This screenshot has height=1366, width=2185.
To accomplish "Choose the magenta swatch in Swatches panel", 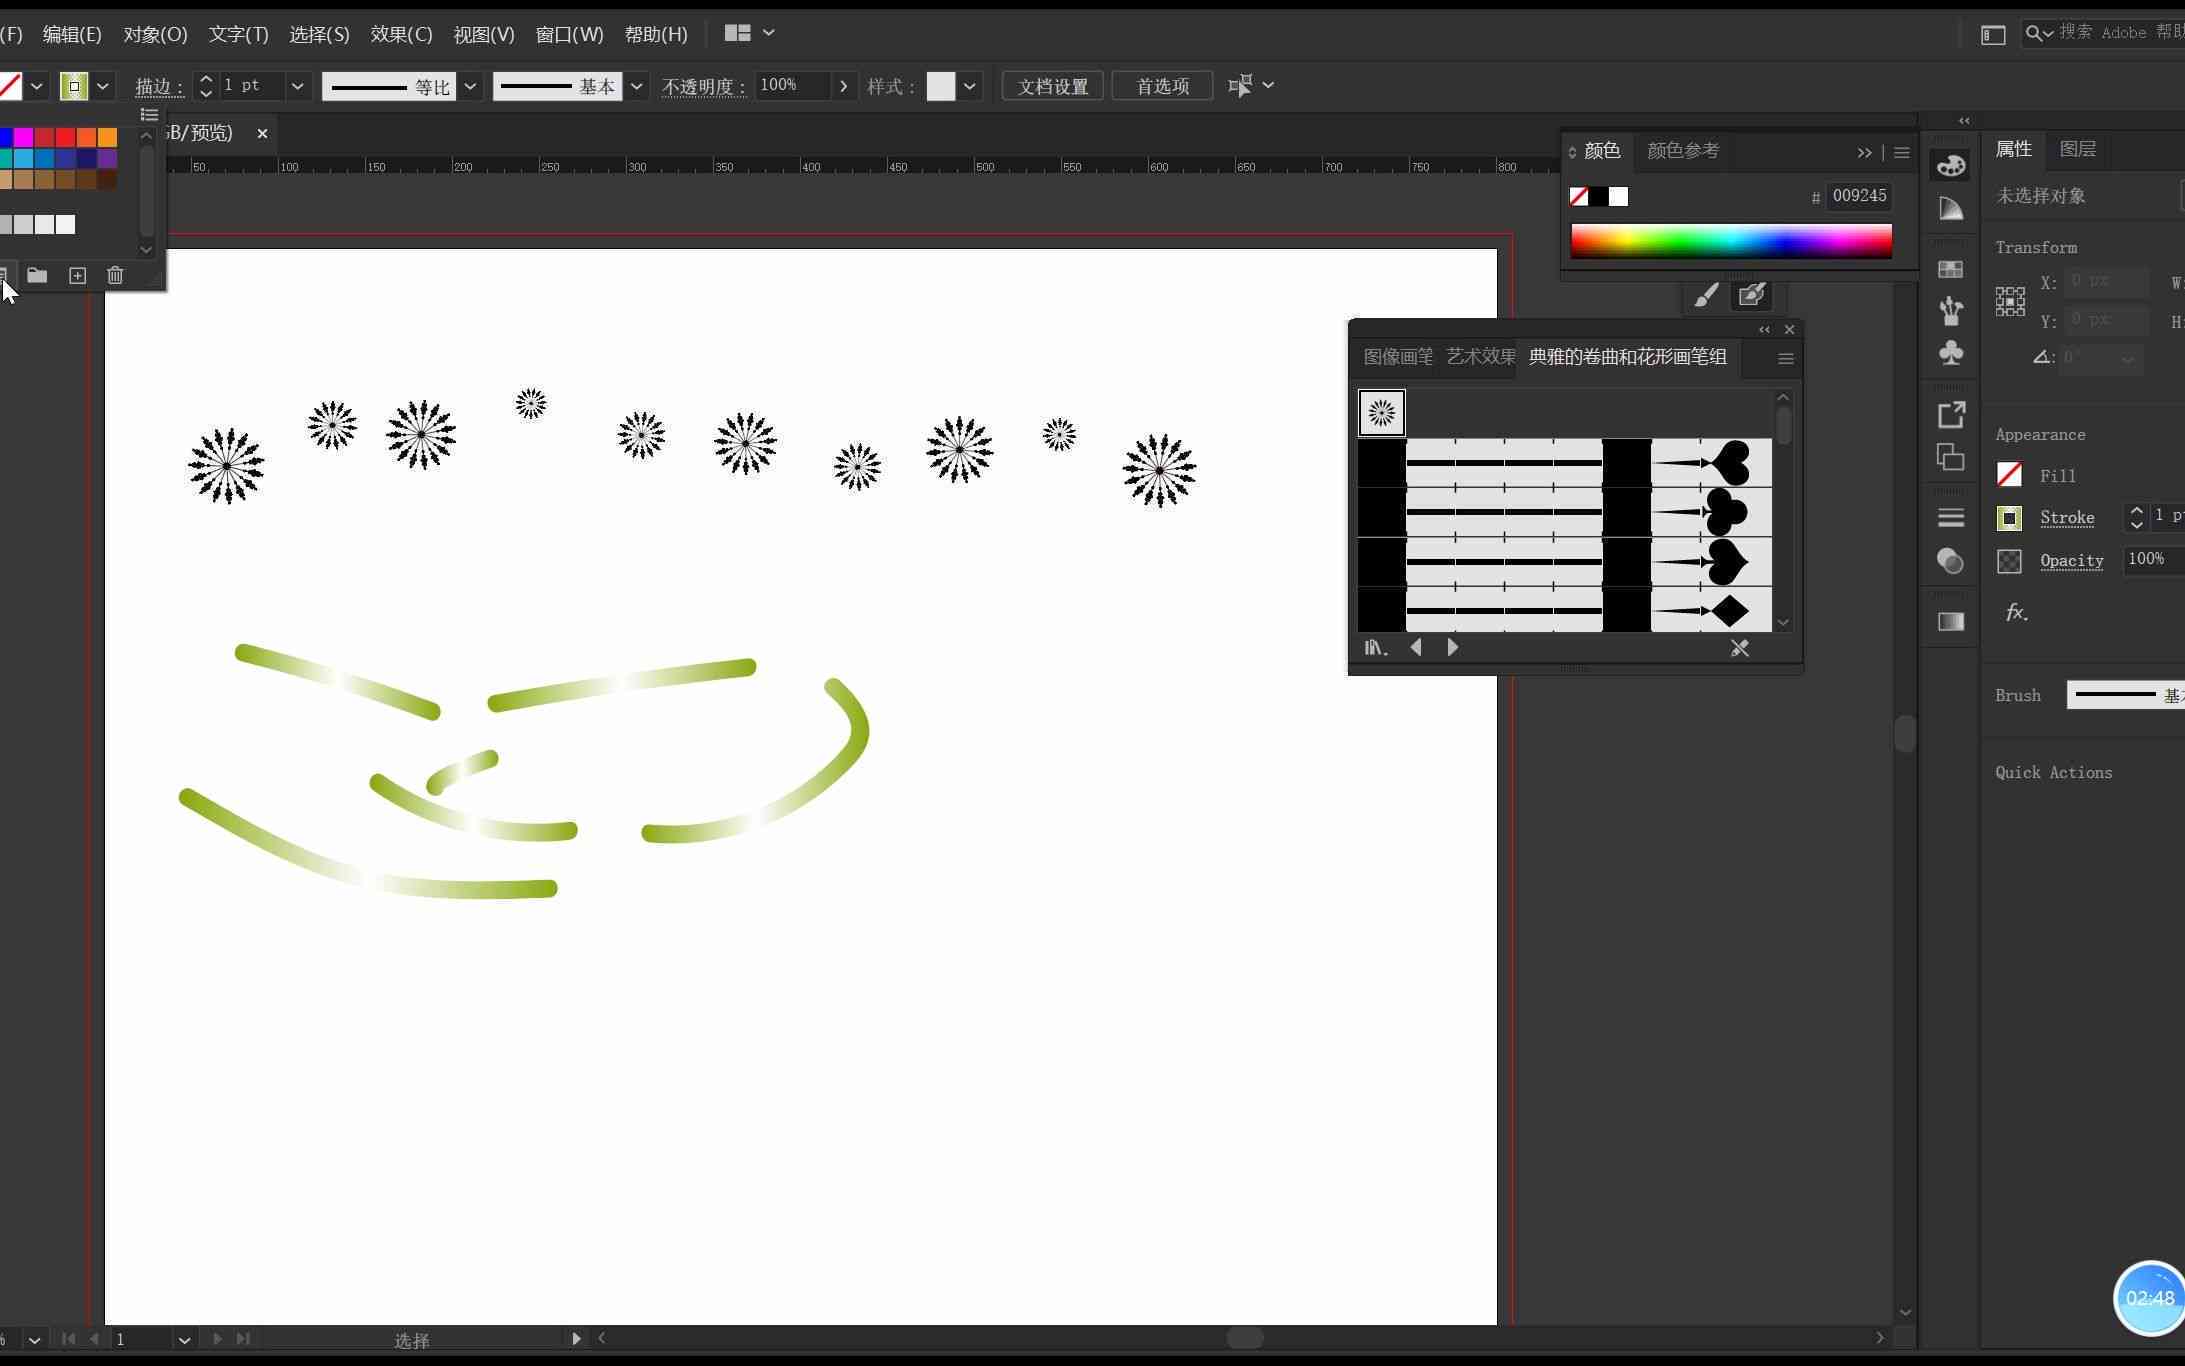I will (x=23, y=137).
